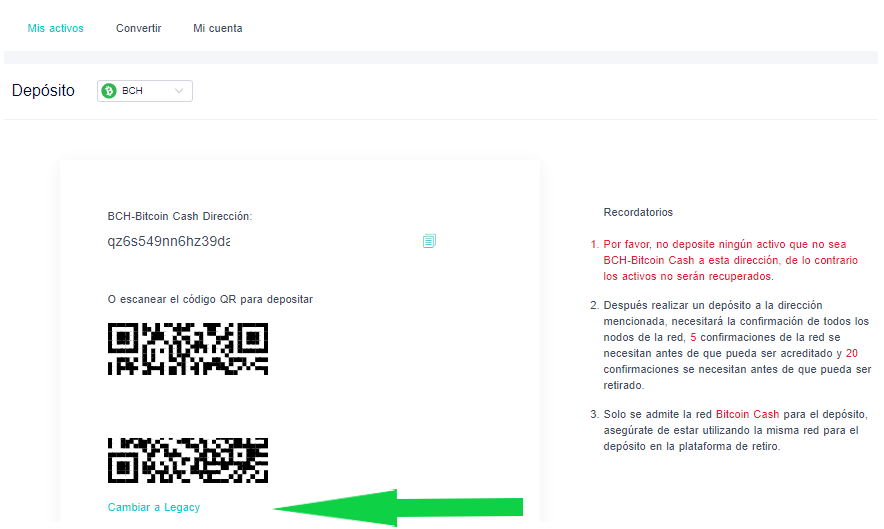The image size is (884, 529).
Task: Copy the BCH deposit address icon
Action: tap(429, 241)
